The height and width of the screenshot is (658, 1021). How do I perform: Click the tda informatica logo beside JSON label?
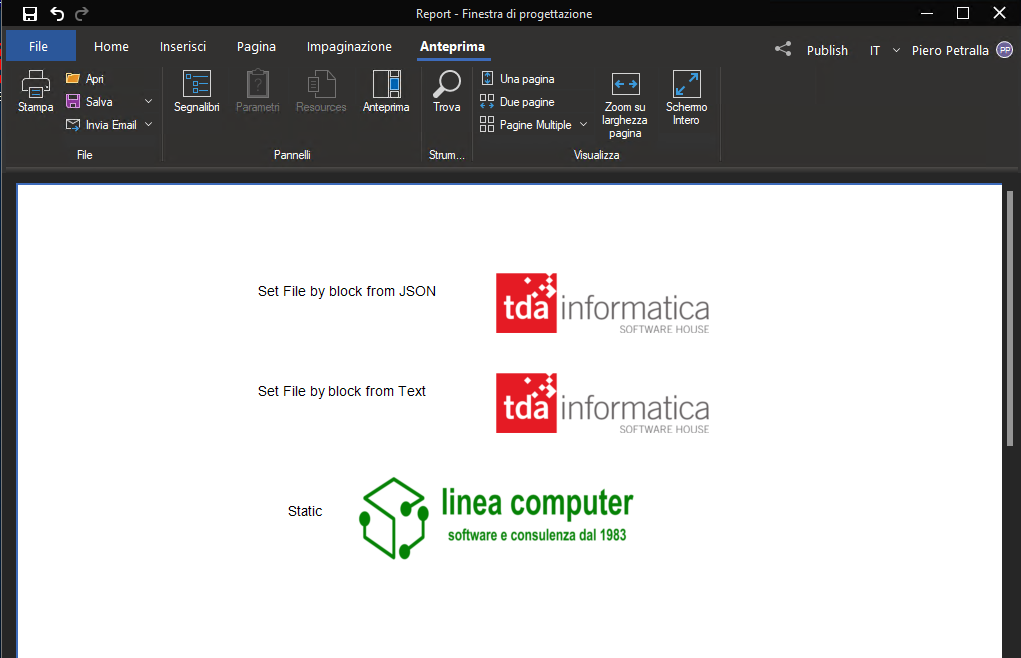click(602, 303)
